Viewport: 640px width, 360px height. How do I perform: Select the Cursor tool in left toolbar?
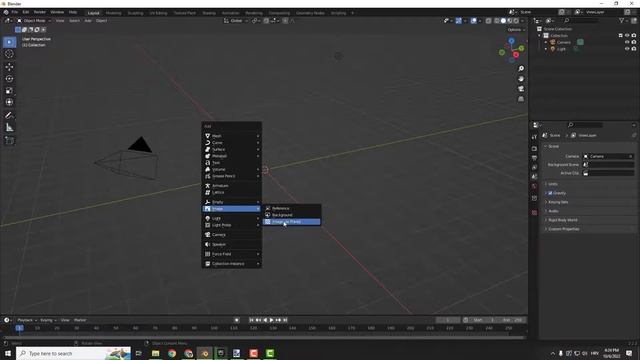(x=9, y=54)
